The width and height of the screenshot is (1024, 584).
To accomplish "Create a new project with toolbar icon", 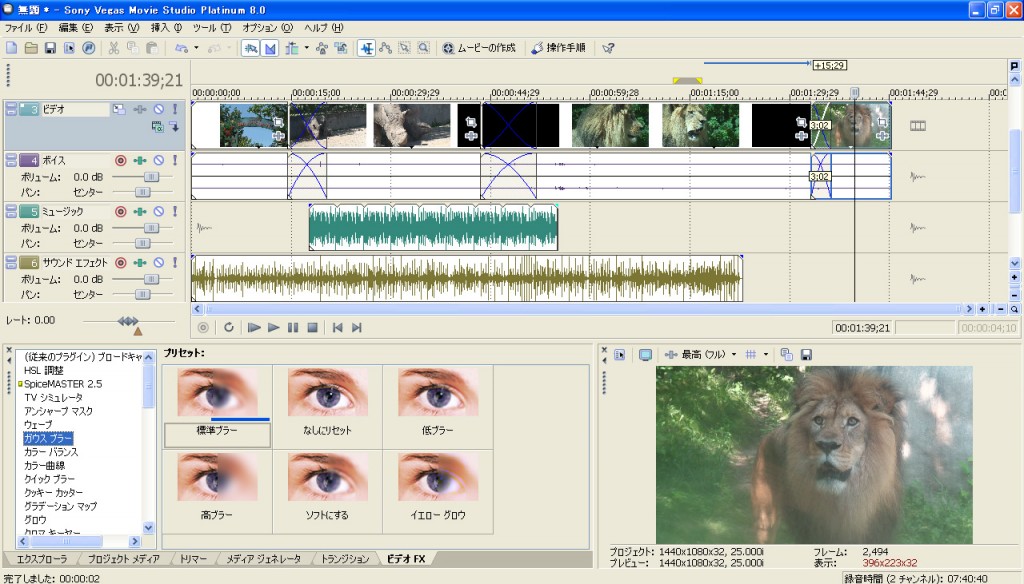I will pos(12,48).
